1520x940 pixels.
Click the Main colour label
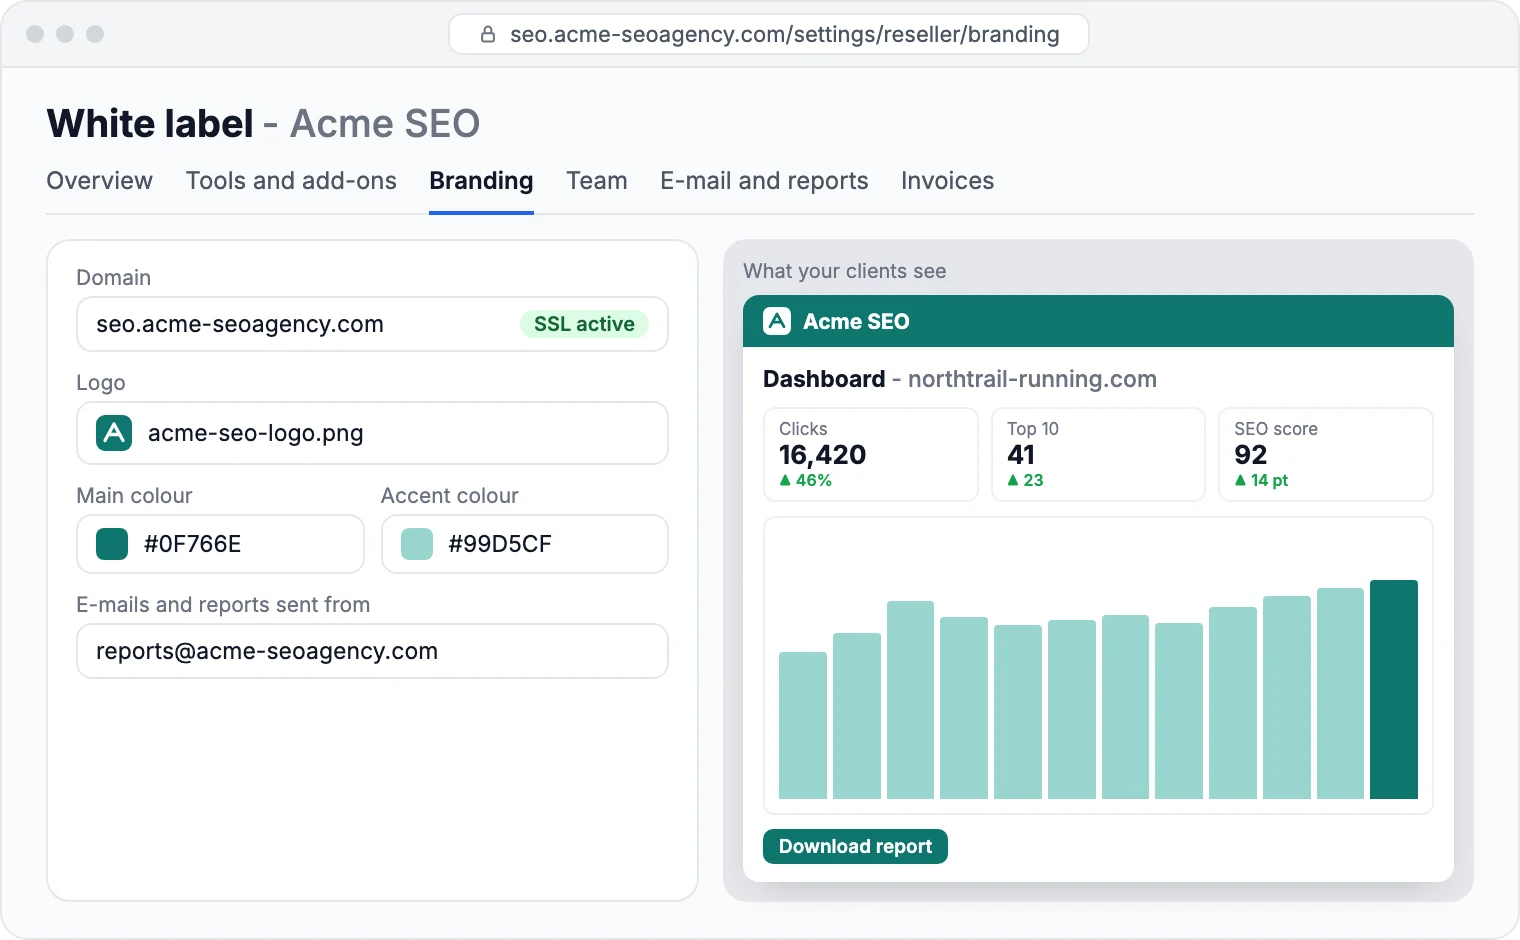pyautogui.click(x=134, y=496)
